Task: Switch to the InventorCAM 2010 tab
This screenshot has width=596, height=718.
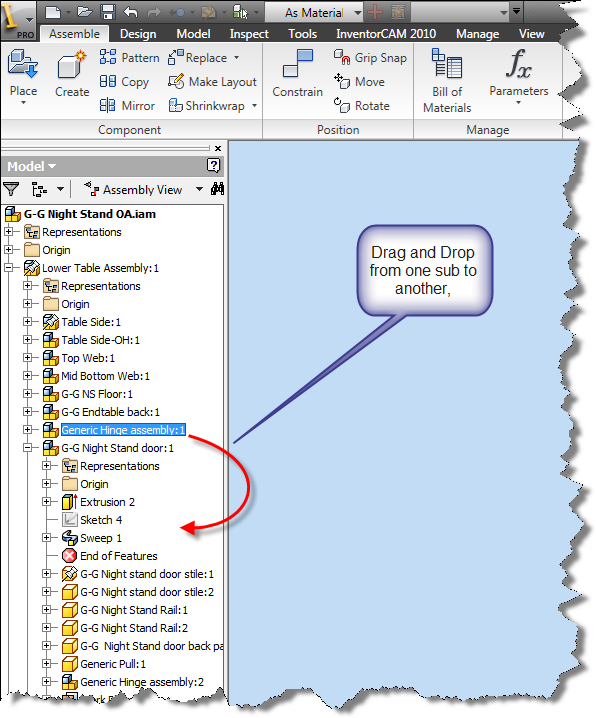Action: point(386,34)
